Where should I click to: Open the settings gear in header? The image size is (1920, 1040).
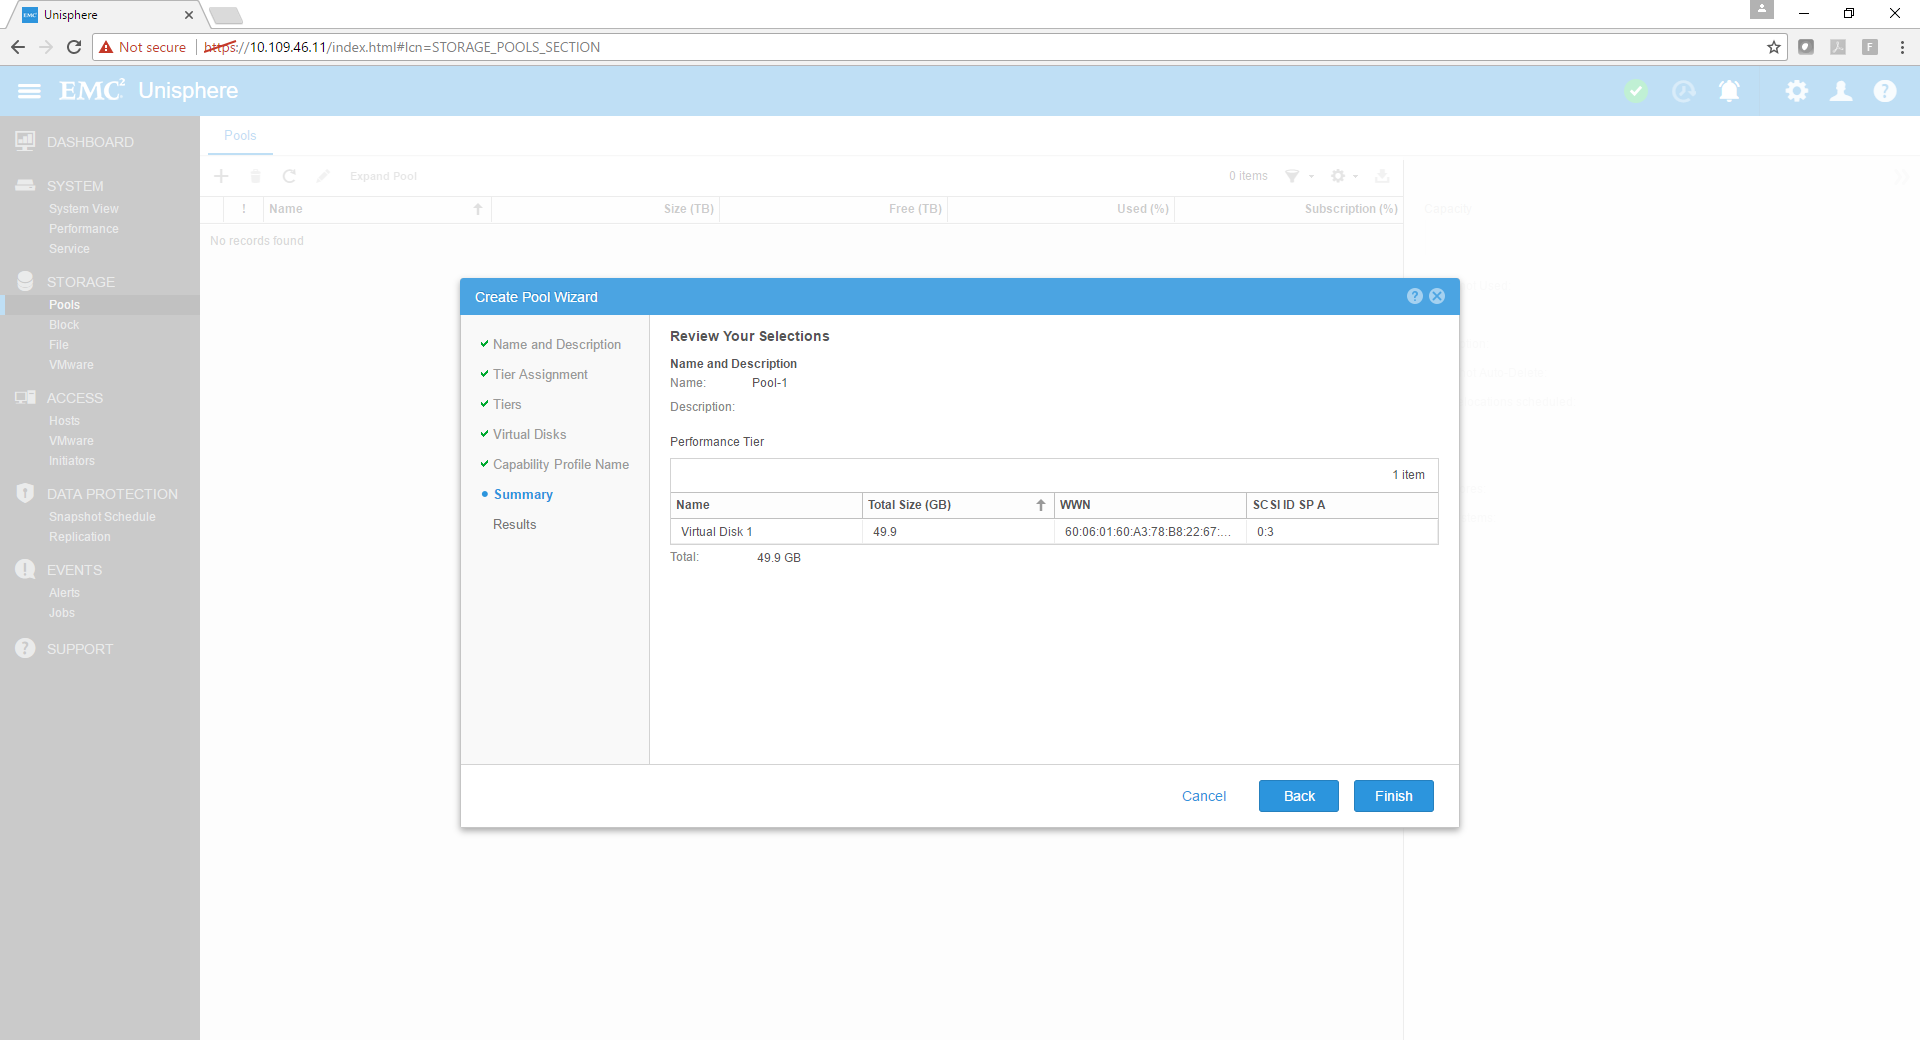pos(1796,91)
